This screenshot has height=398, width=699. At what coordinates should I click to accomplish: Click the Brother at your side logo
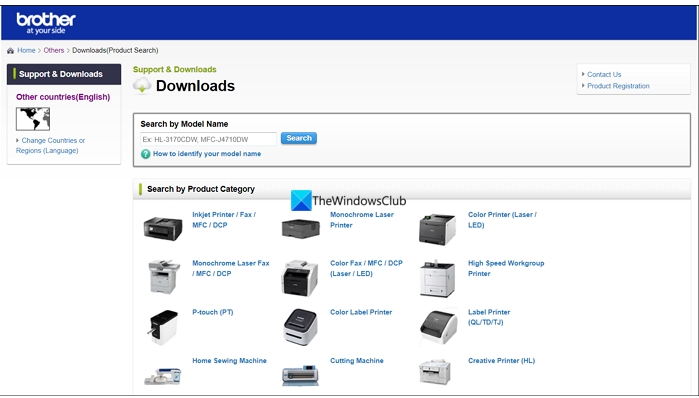46,23
